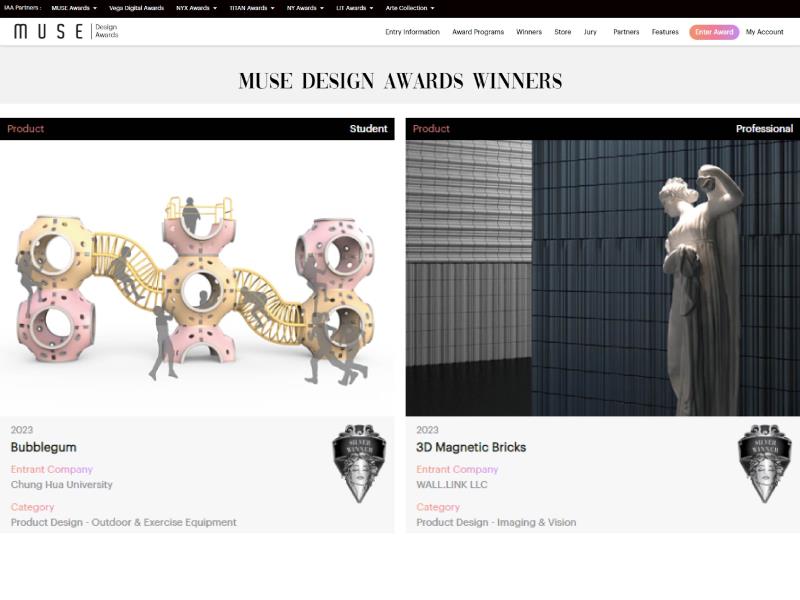Image resolution: width=800 pixels, height=600 pixels.
Task: Open the Partners menu item
Action: tap(626, 32)
